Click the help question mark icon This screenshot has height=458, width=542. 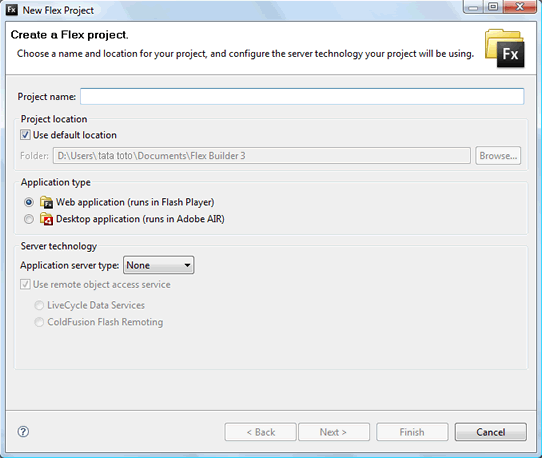(23, 432)
